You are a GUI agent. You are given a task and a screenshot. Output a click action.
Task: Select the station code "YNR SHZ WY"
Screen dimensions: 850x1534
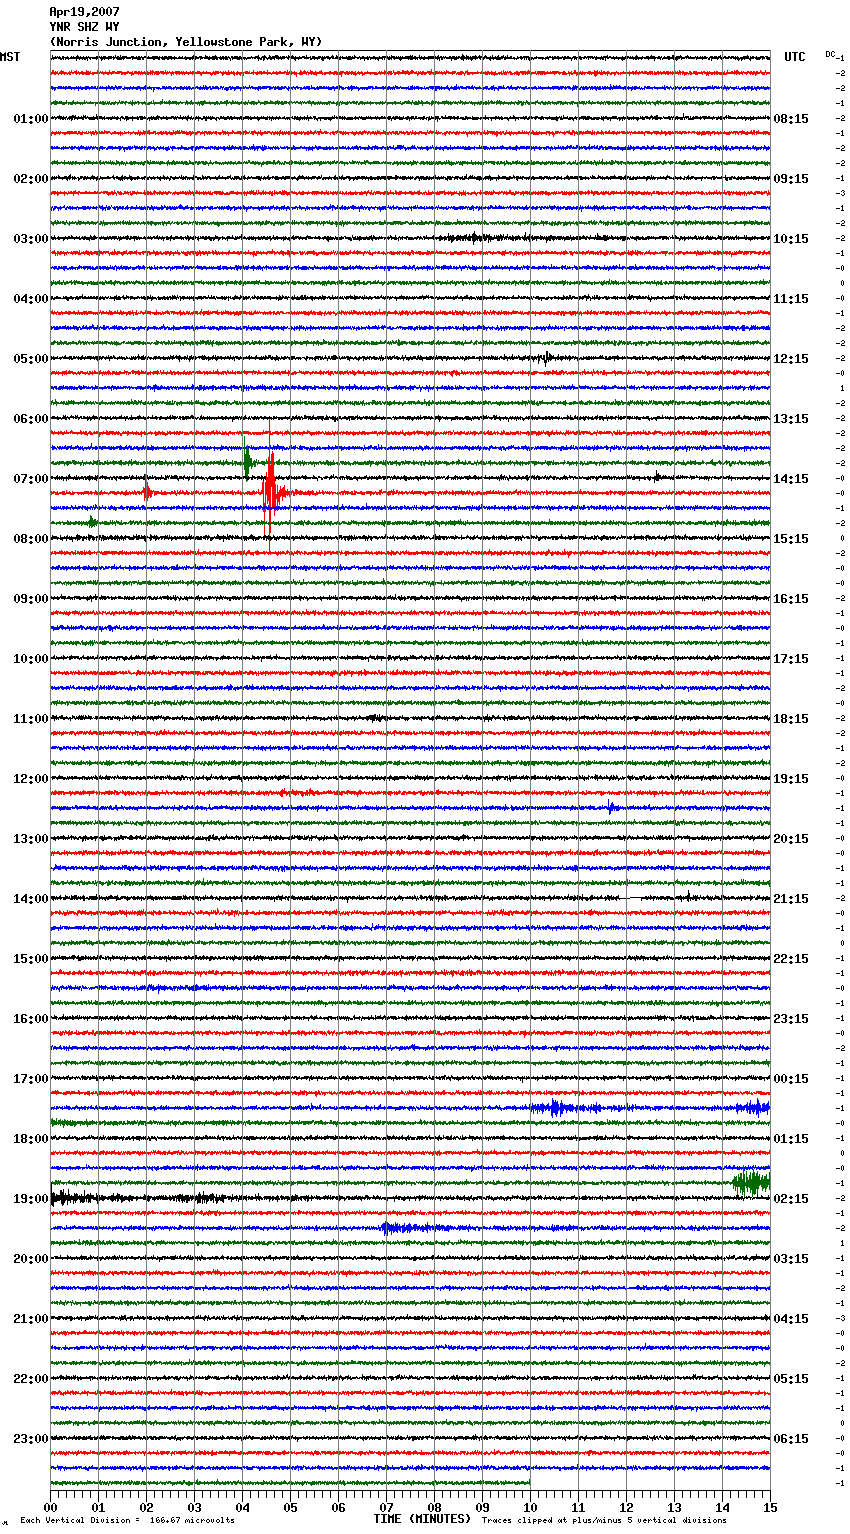pyautogui.click(x=84, y=27)
